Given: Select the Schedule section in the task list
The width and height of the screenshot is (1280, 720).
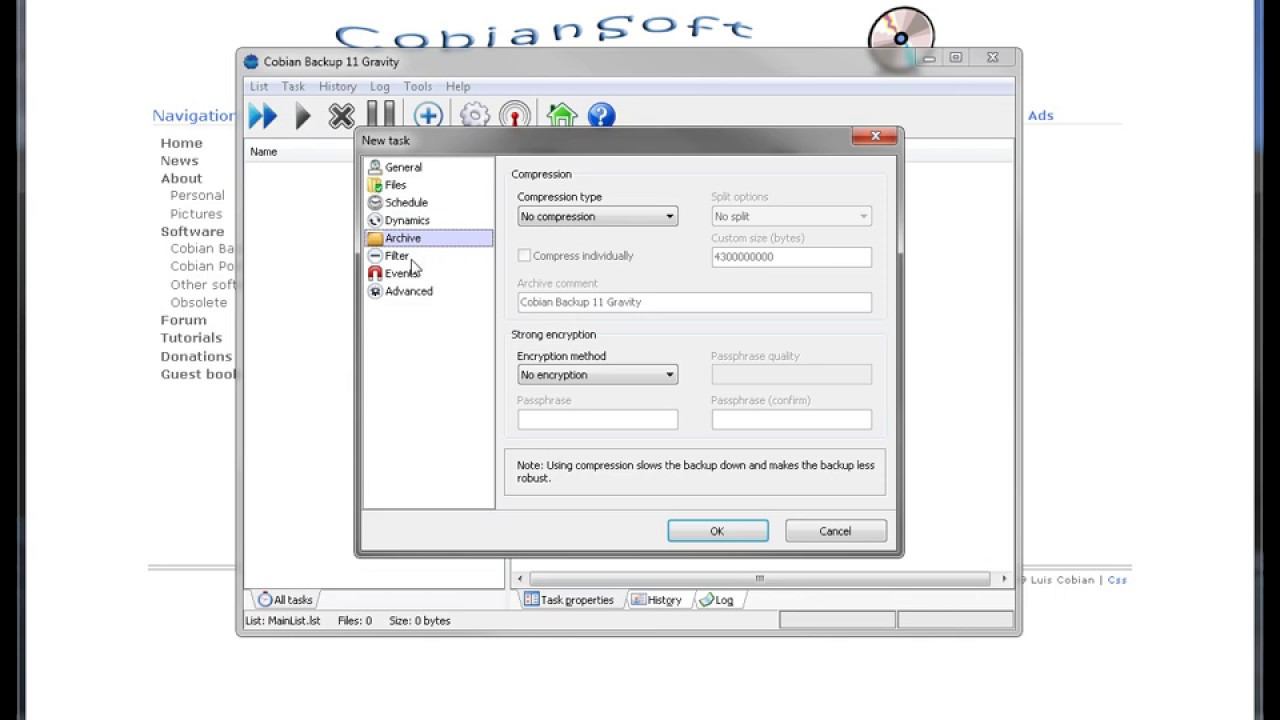Looking at the screenshot, I should 406,202.
